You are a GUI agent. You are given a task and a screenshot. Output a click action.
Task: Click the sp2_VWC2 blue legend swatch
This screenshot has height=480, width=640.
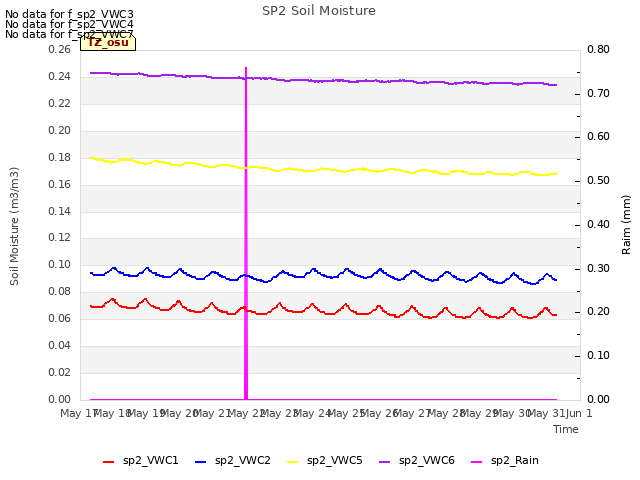point(200,462)
